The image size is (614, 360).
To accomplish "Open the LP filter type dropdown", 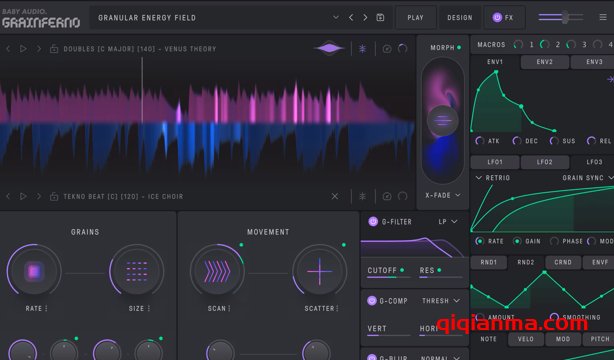I will [448, 222].
